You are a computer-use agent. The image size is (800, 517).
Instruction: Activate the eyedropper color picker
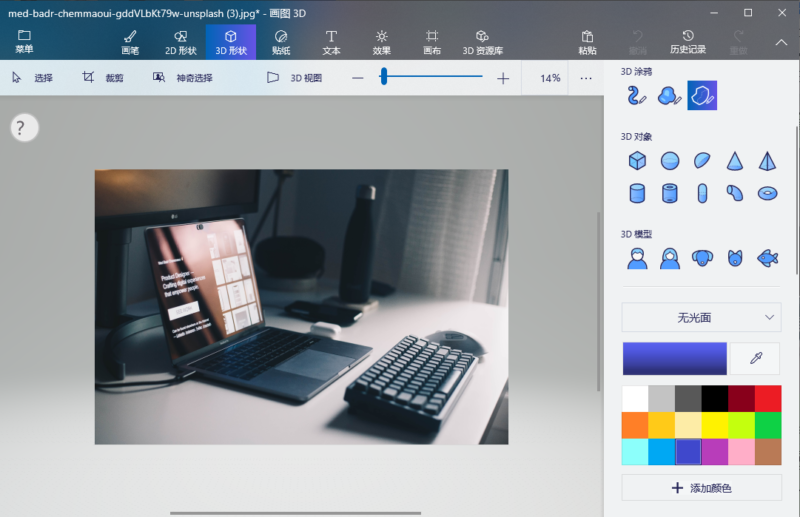click(756, 359)
